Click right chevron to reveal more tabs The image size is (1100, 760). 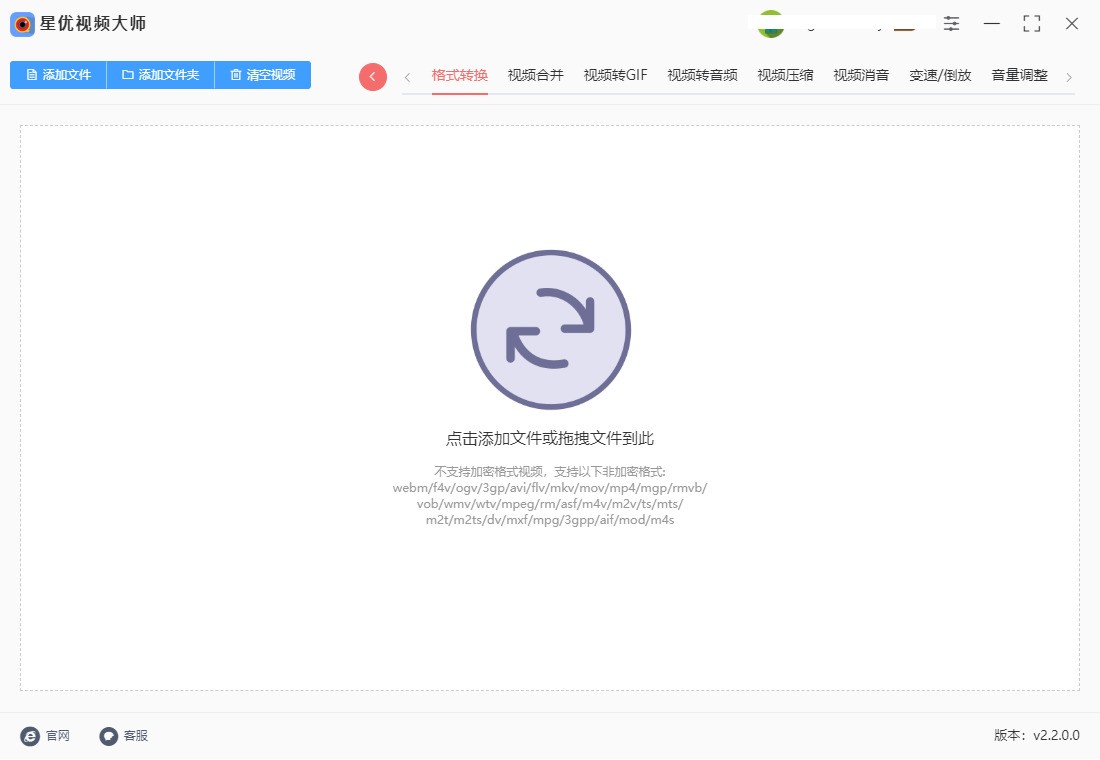tap(1069, 75)
